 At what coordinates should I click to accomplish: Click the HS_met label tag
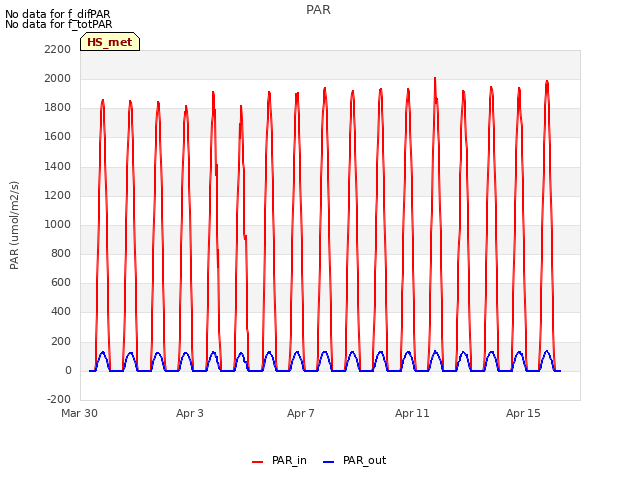(110, 42)
